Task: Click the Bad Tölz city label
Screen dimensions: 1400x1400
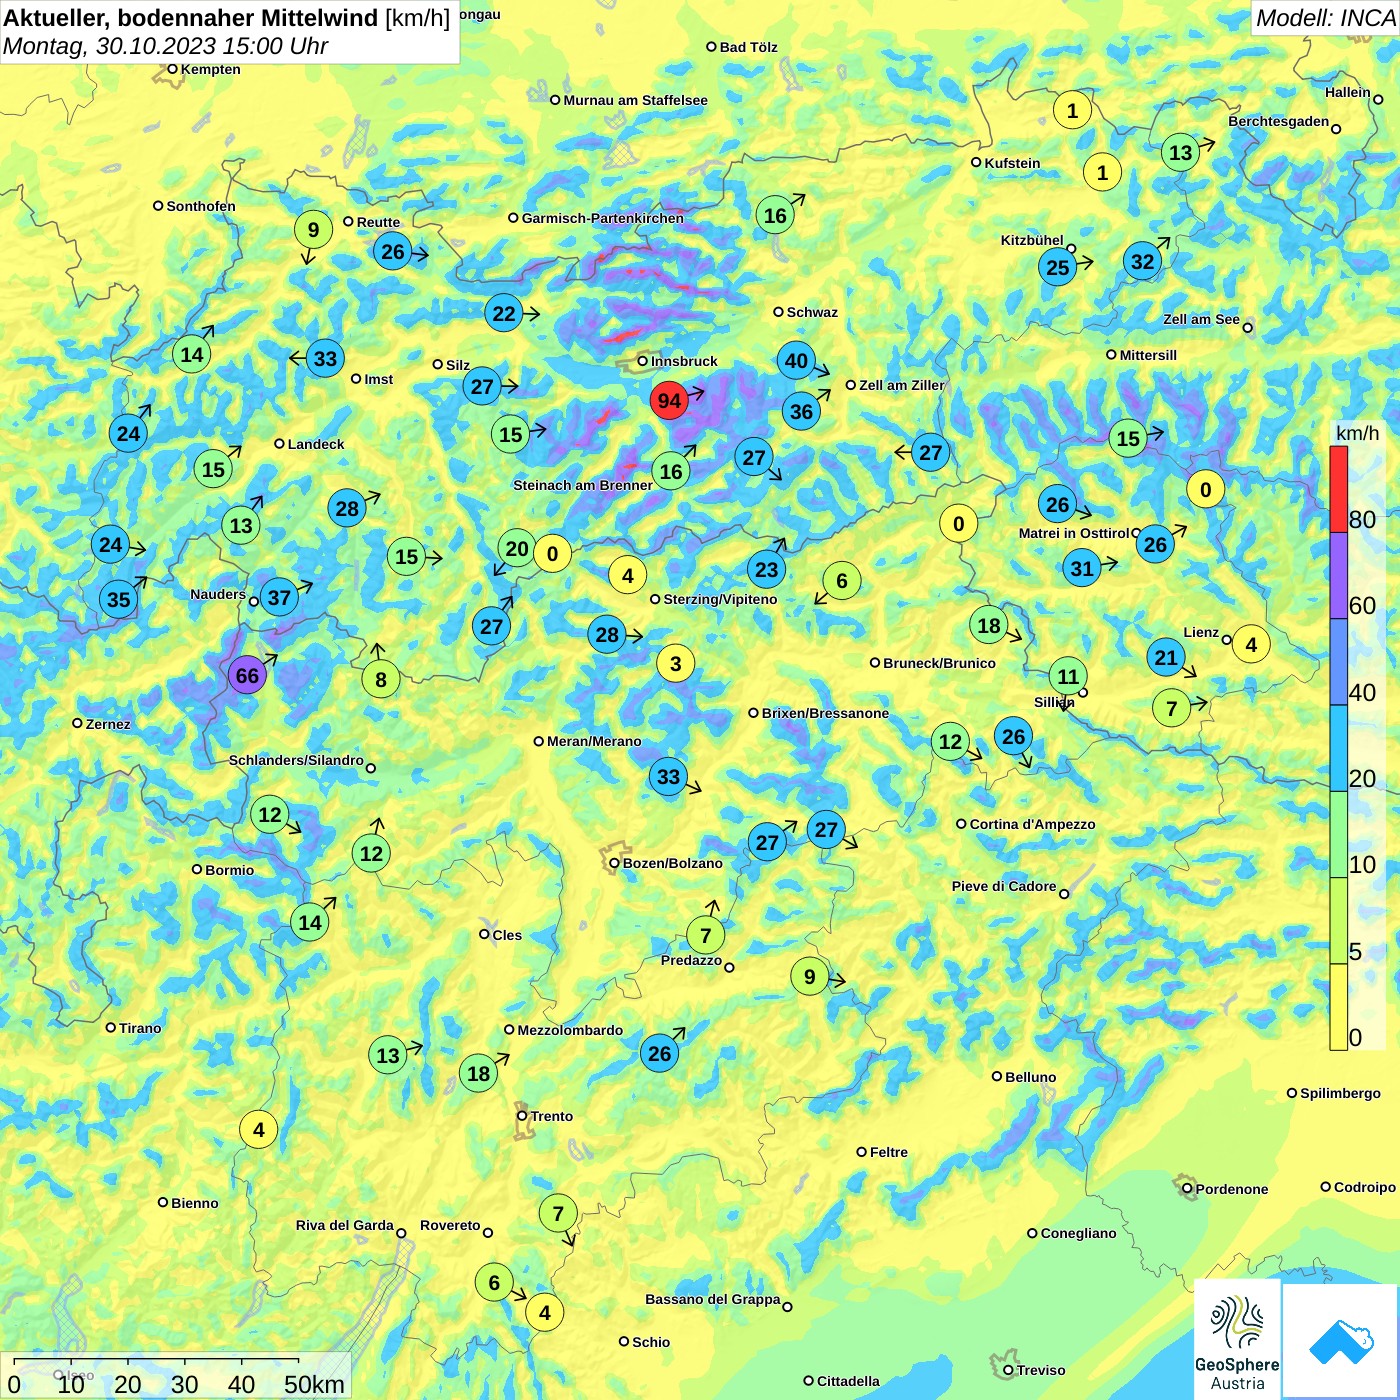Action: coord(748,47)
